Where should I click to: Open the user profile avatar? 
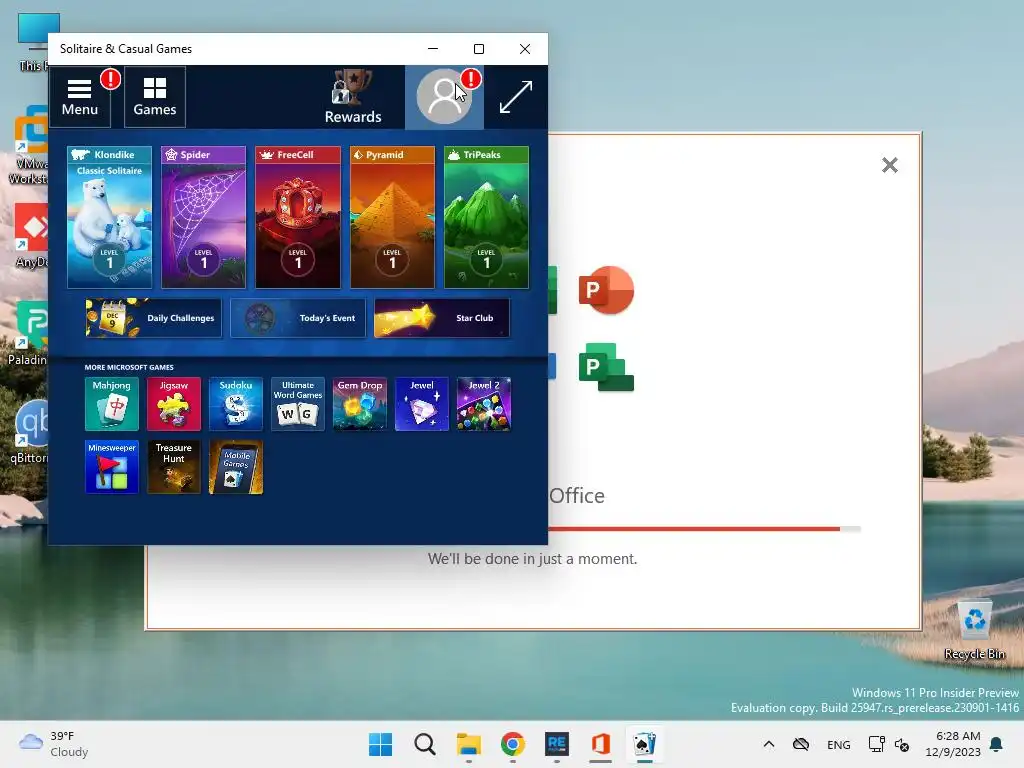(x=444, y=97)
